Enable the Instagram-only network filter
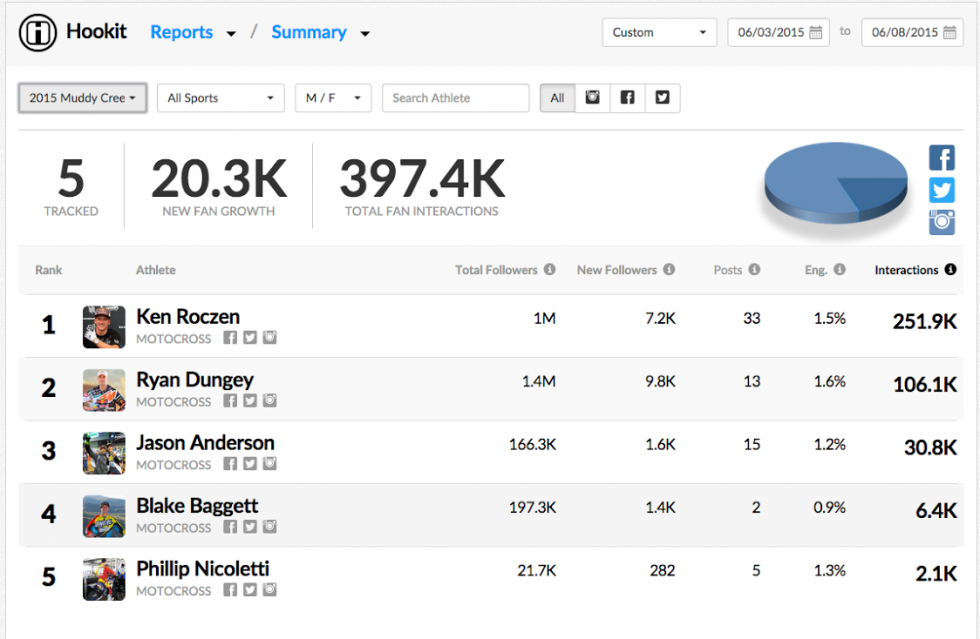Viewport: 980px width, 639px height. (592, 98)
